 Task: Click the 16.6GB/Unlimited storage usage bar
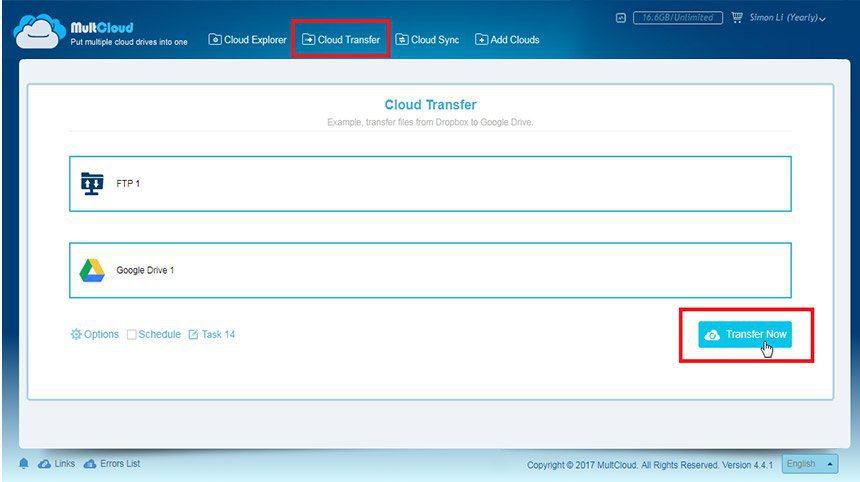[x=678, y=18]
